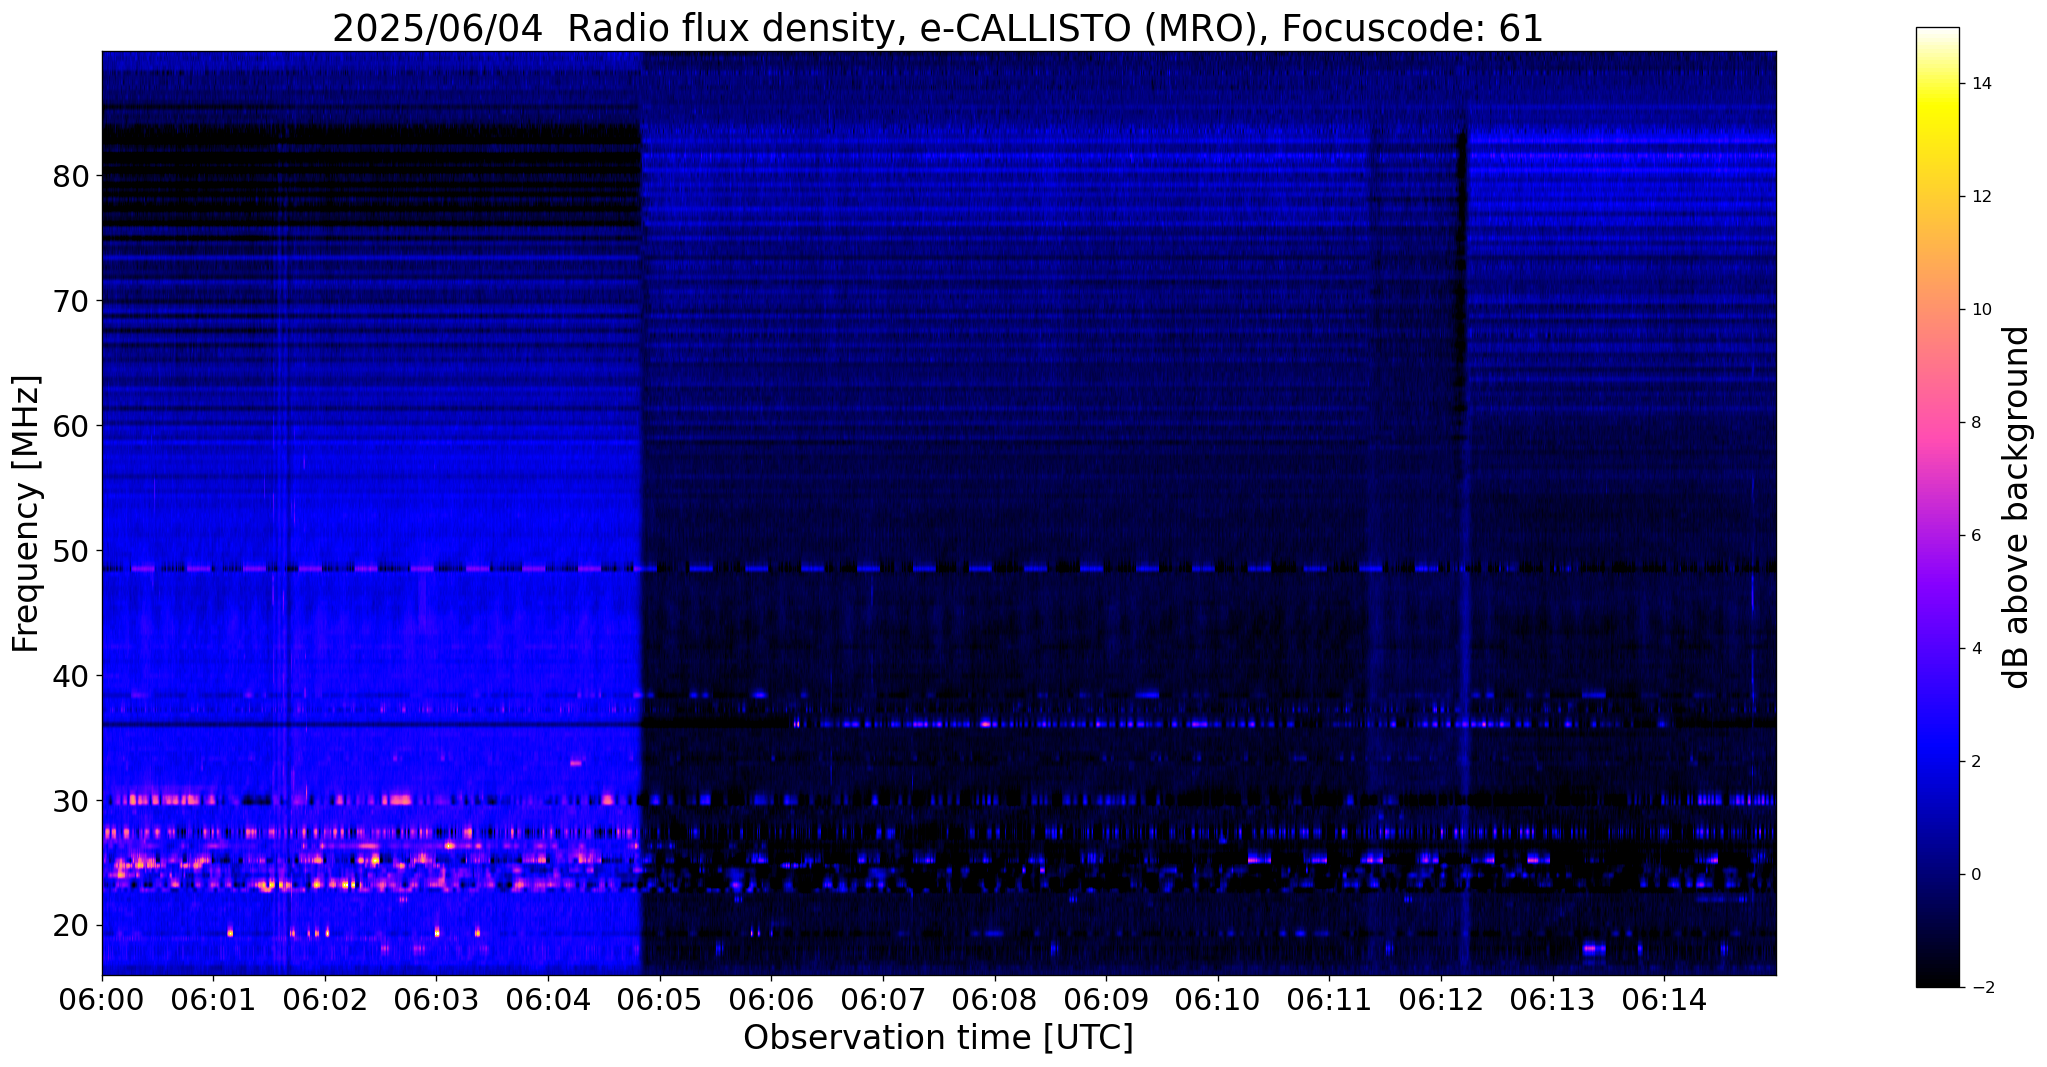Click the colorbar tick label 4
The image size is (2047, 1067).
point(1974,649)
